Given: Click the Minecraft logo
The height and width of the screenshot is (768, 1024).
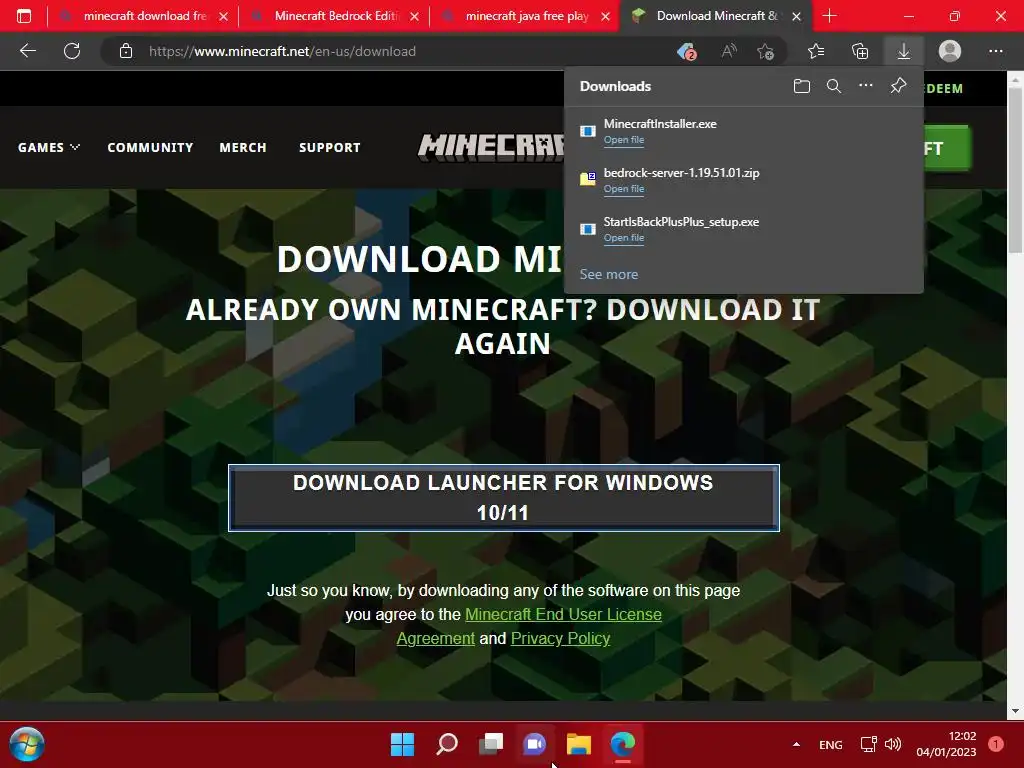Looking at the screenshot, I should coord(491,147).
